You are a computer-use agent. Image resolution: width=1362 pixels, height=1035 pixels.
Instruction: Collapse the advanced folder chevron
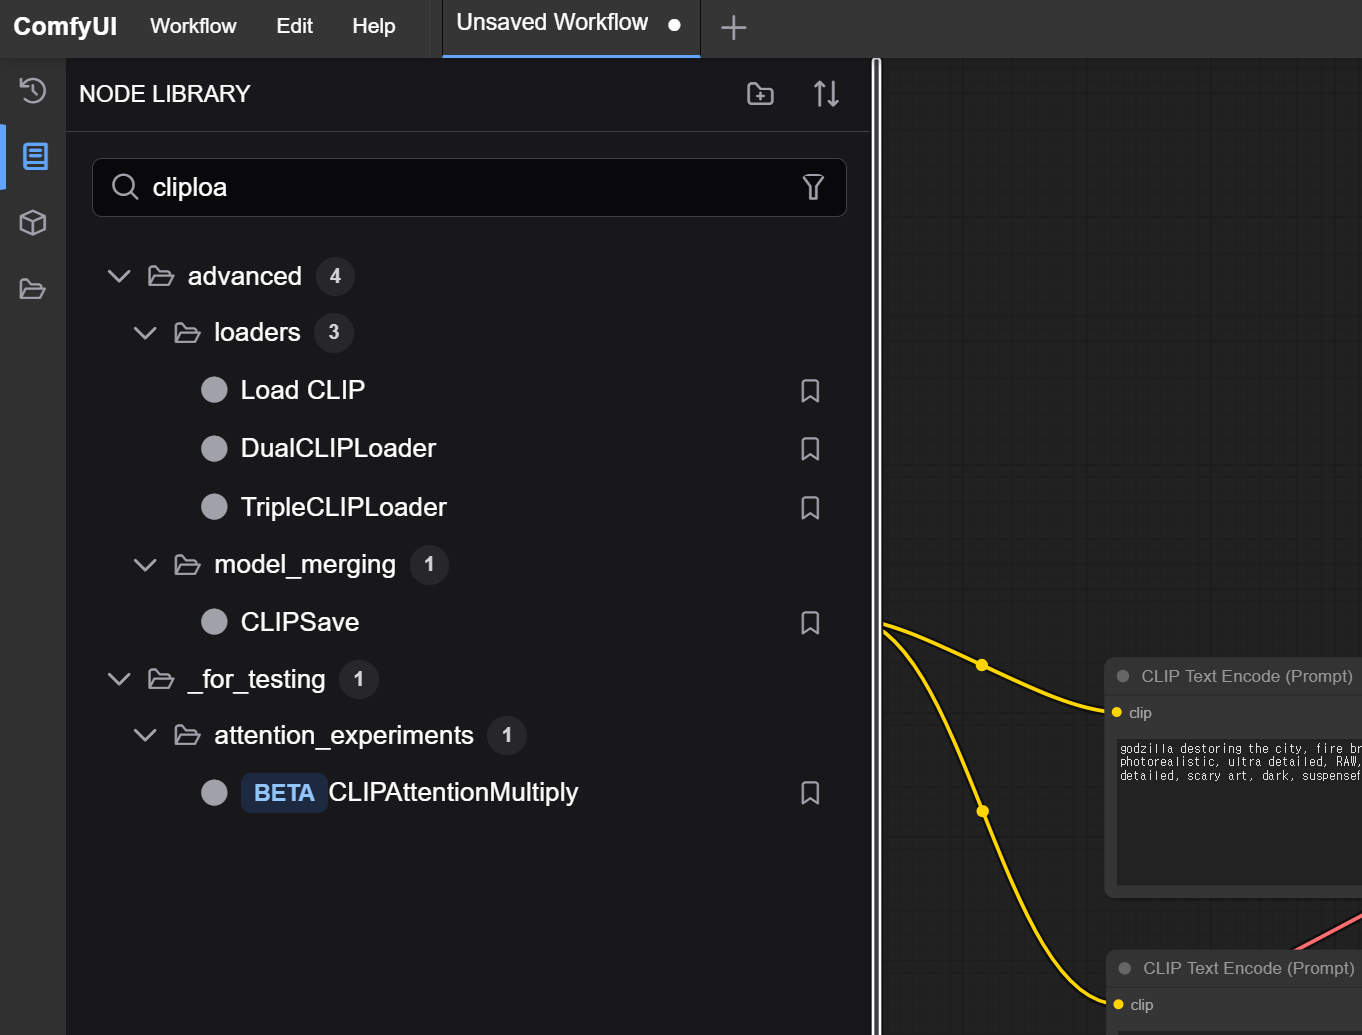[119, 276]
